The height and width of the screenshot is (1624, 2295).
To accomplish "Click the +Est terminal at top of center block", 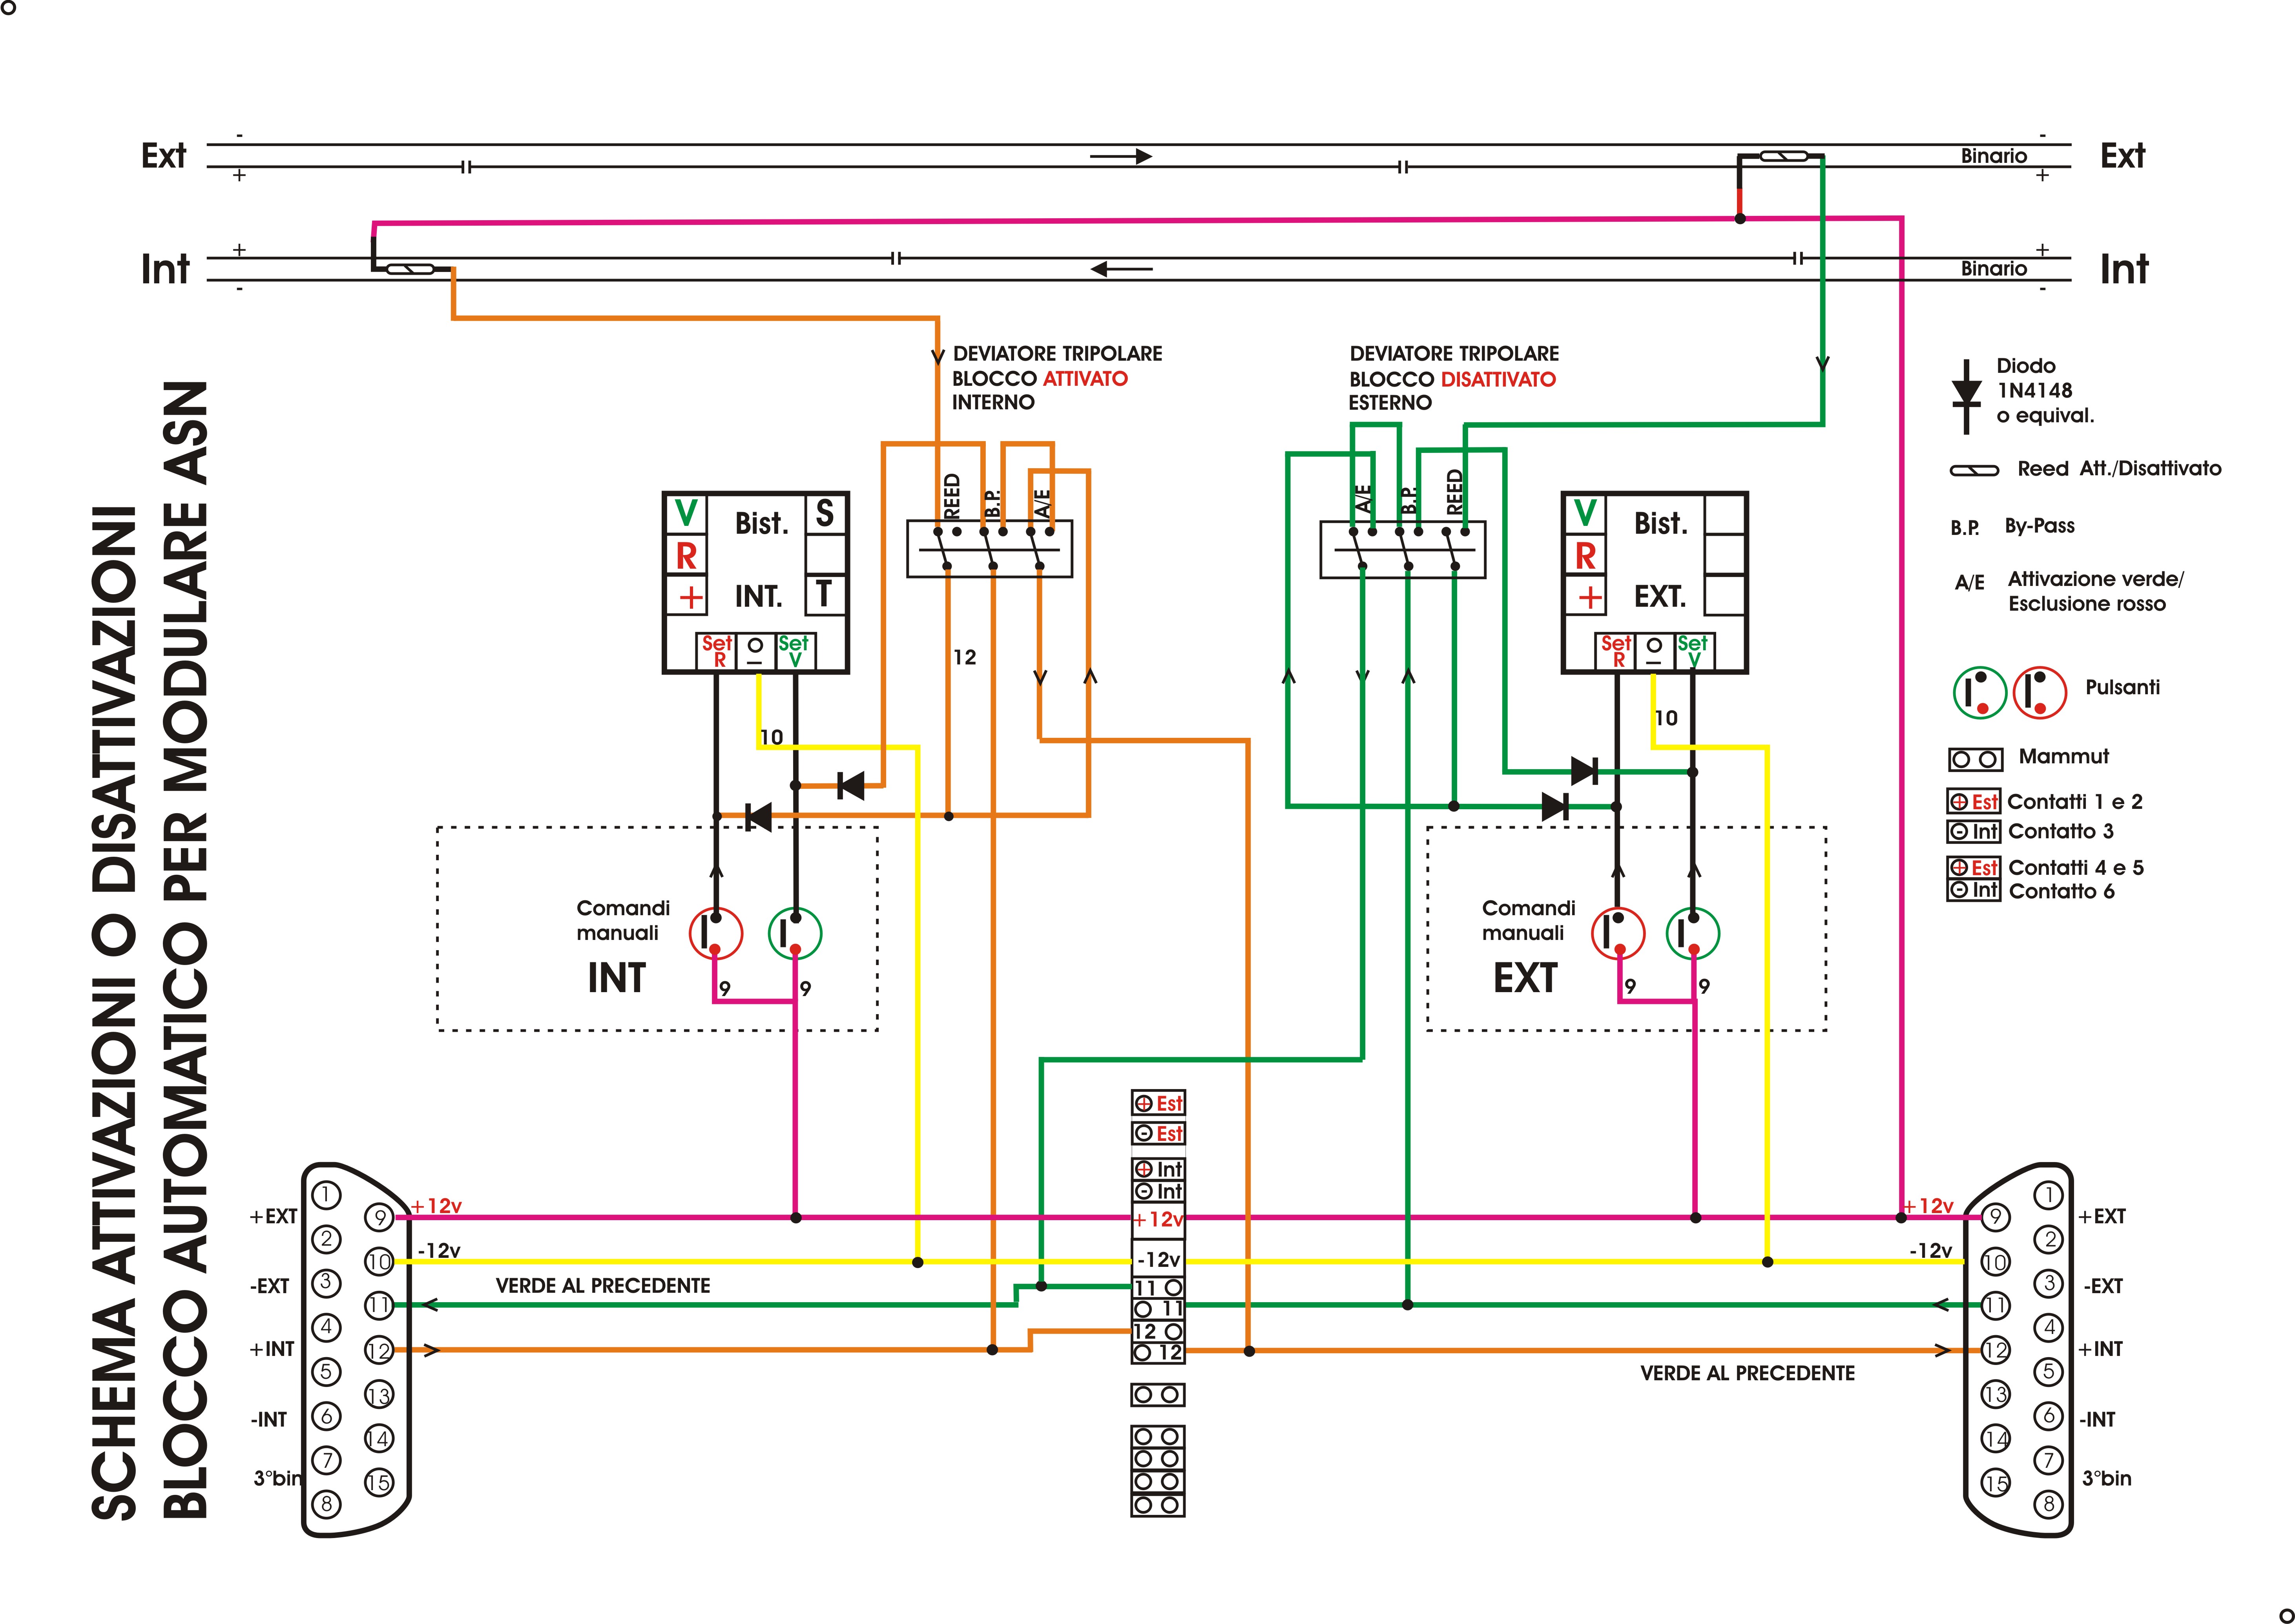I will [x=1158, y=1103].
